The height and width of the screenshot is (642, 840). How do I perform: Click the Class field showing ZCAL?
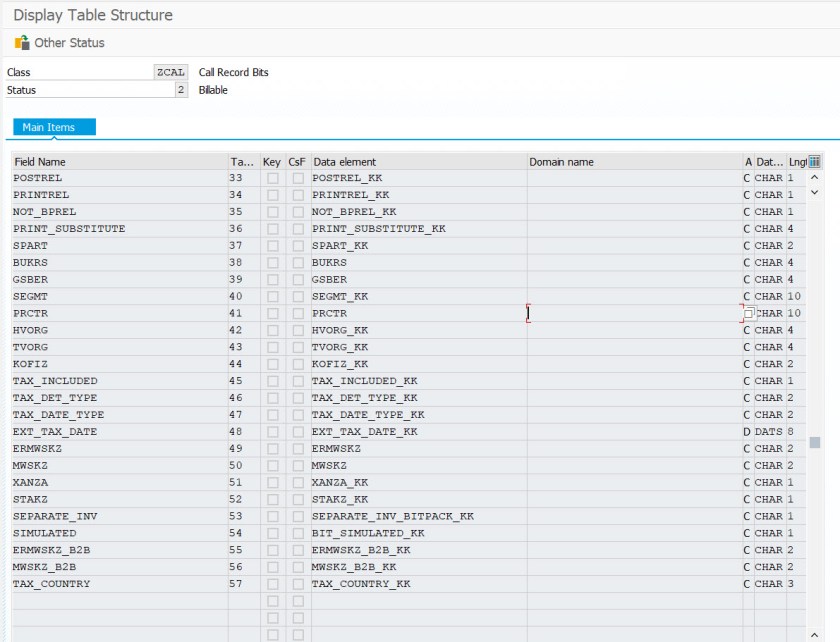coord(170,72)
